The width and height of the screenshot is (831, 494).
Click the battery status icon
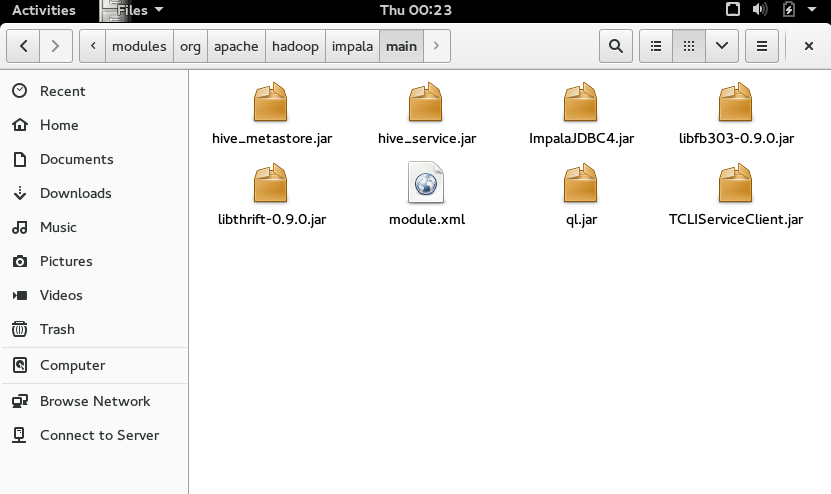[789, 10]
